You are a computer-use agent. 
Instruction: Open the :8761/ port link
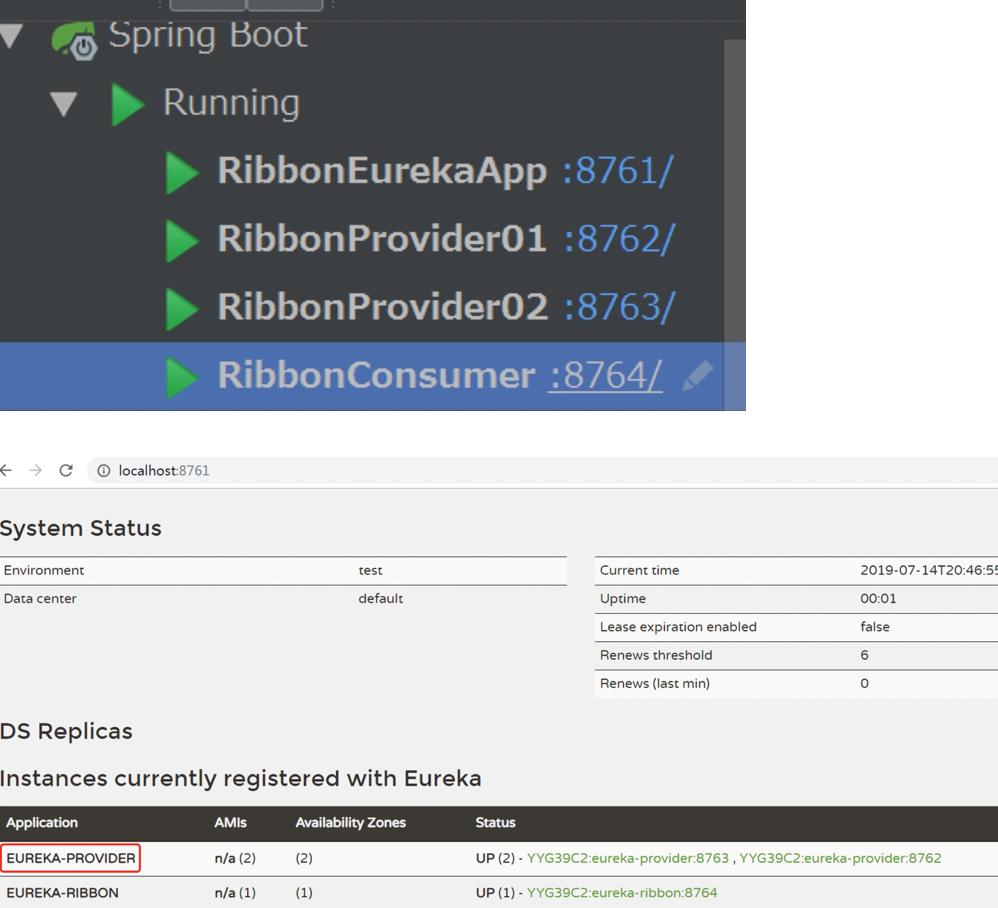click(x=618, y=171)
